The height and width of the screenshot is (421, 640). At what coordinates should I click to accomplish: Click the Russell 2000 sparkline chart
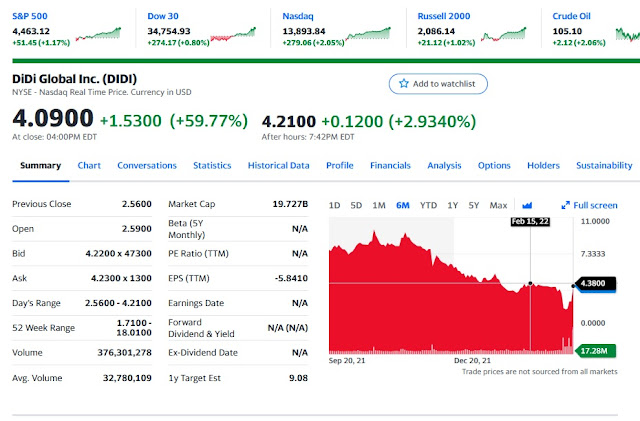(x=504, y=34)
